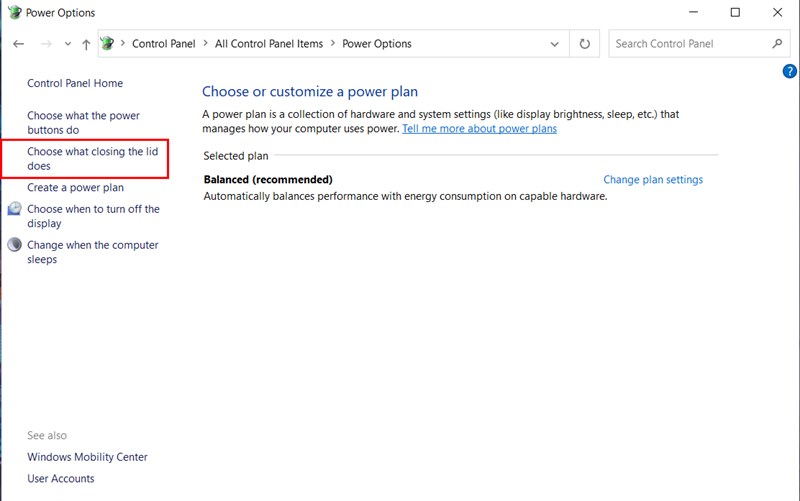This screenshot has height=501, width=800.
Task: Click the Power Options address bar icon
Action: pyautogui.click(x=107, y=43)
